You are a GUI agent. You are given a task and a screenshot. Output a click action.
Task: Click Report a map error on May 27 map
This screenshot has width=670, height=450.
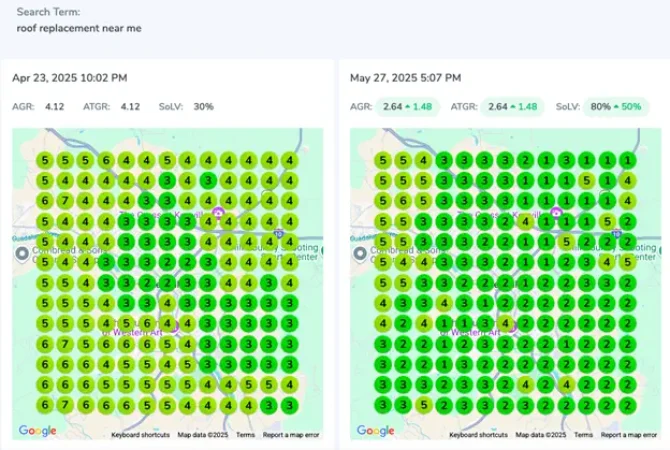tap(630, 435)
